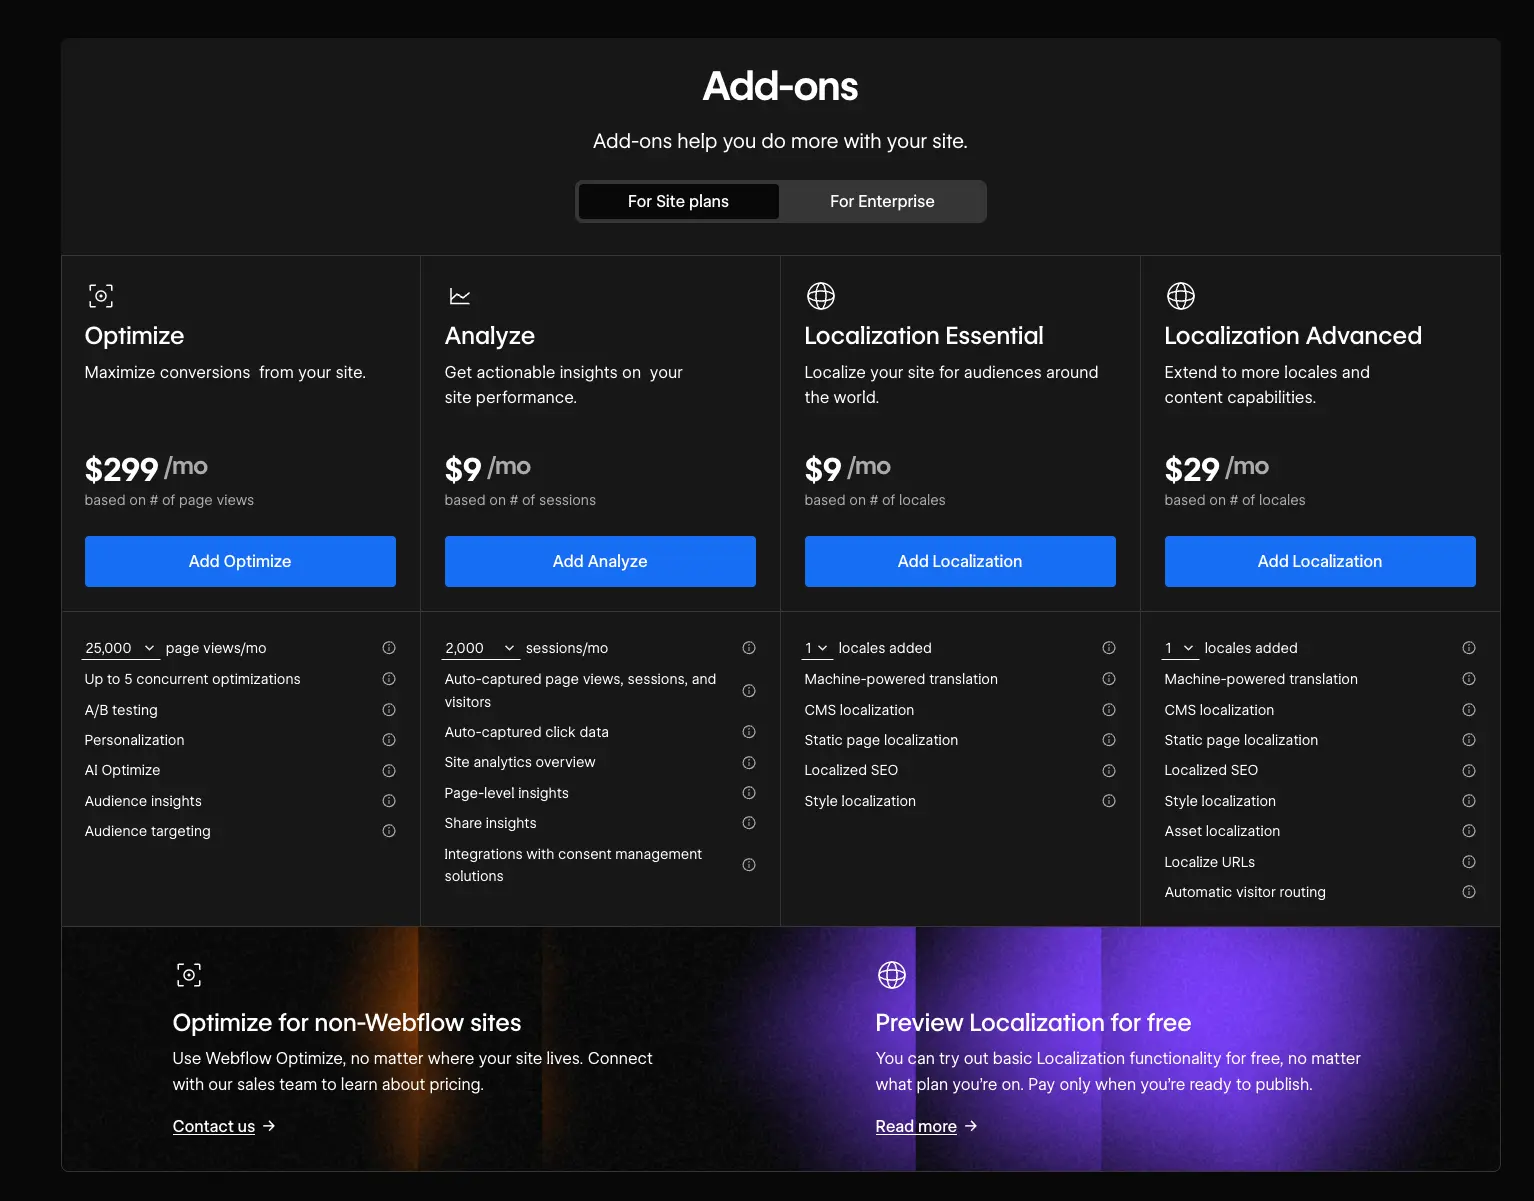The height and width of the screenshot is (1201, 1534).
Task: Click the 'Add-ons help you do more' subtitle
Action: pyautogui.click(x=780, y=141)
